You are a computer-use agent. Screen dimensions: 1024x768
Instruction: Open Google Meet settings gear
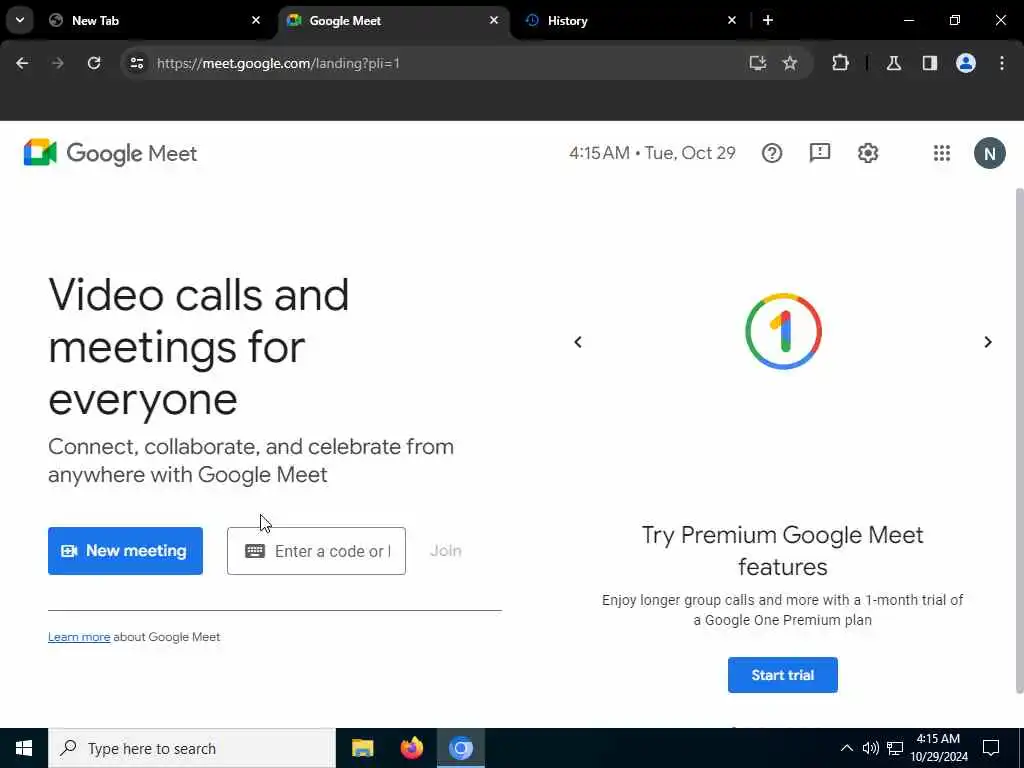[x=867, y=153]
